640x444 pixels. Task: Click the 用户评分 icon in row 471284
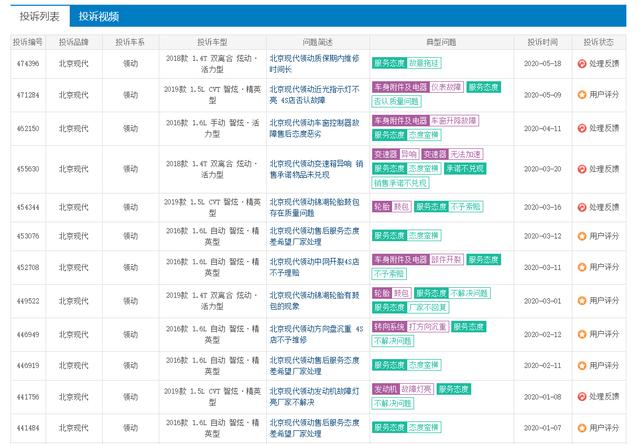click(582, 95)
